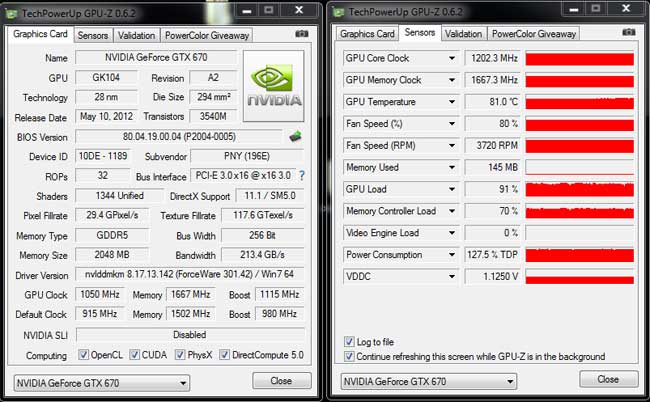The image size is (650, 402).
Task: Click the Bus Interface question mark icon
Action: [x=302, y=176]
